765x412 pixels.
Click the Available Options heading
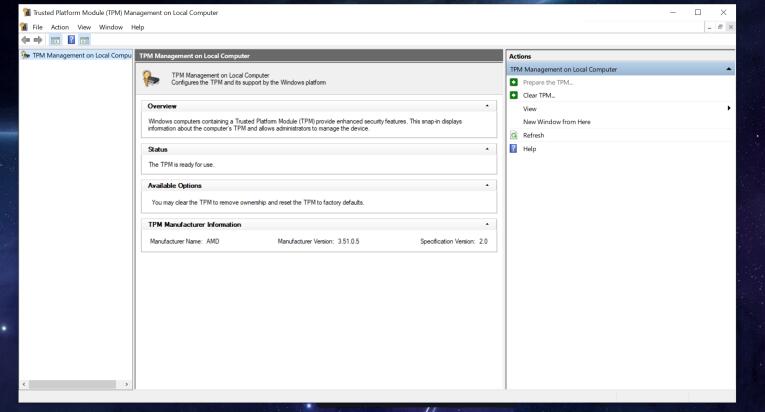175,185
